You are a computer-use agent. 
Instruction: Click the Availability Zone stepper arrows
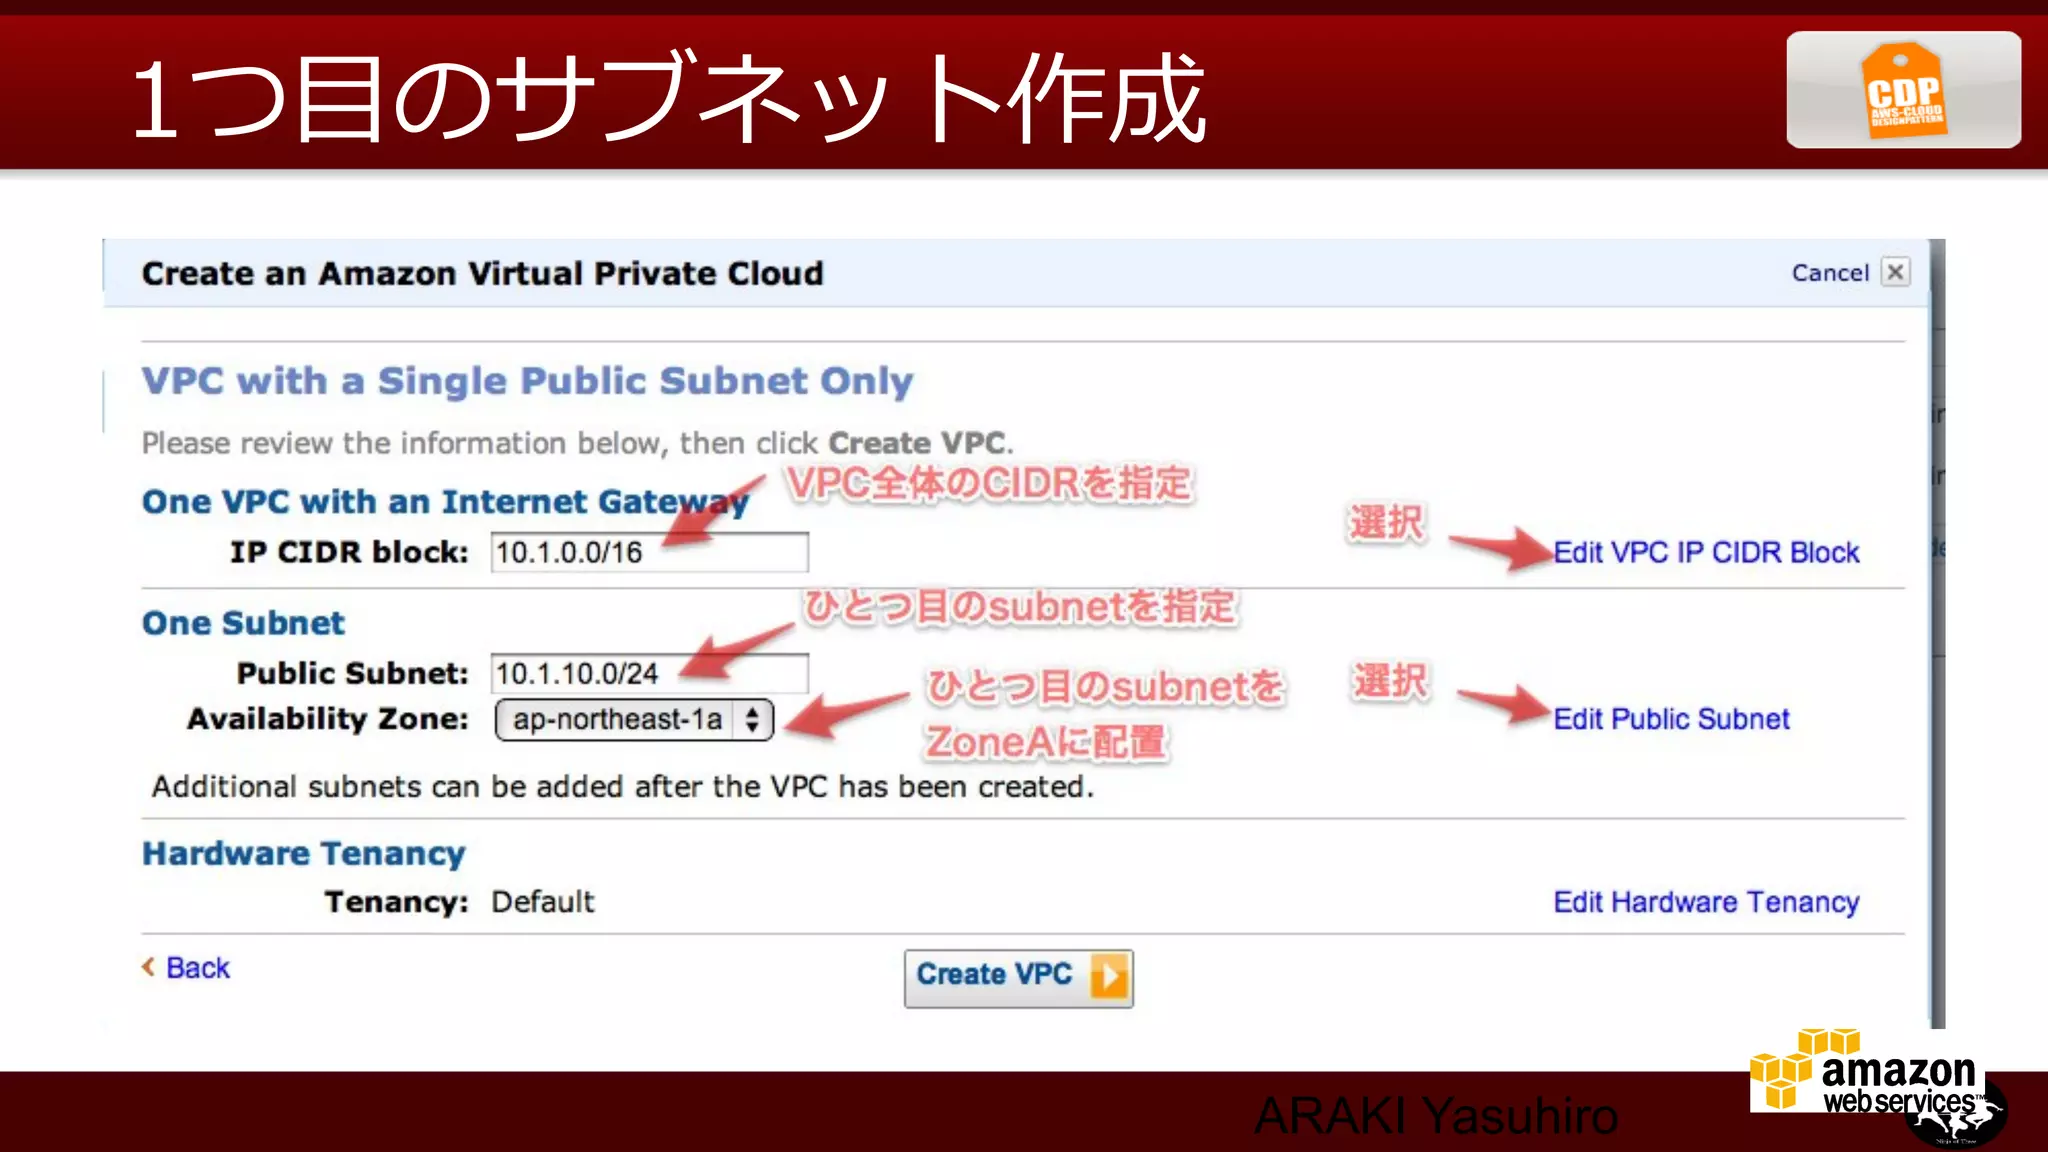pyautogui.click(x=753, y=720)
